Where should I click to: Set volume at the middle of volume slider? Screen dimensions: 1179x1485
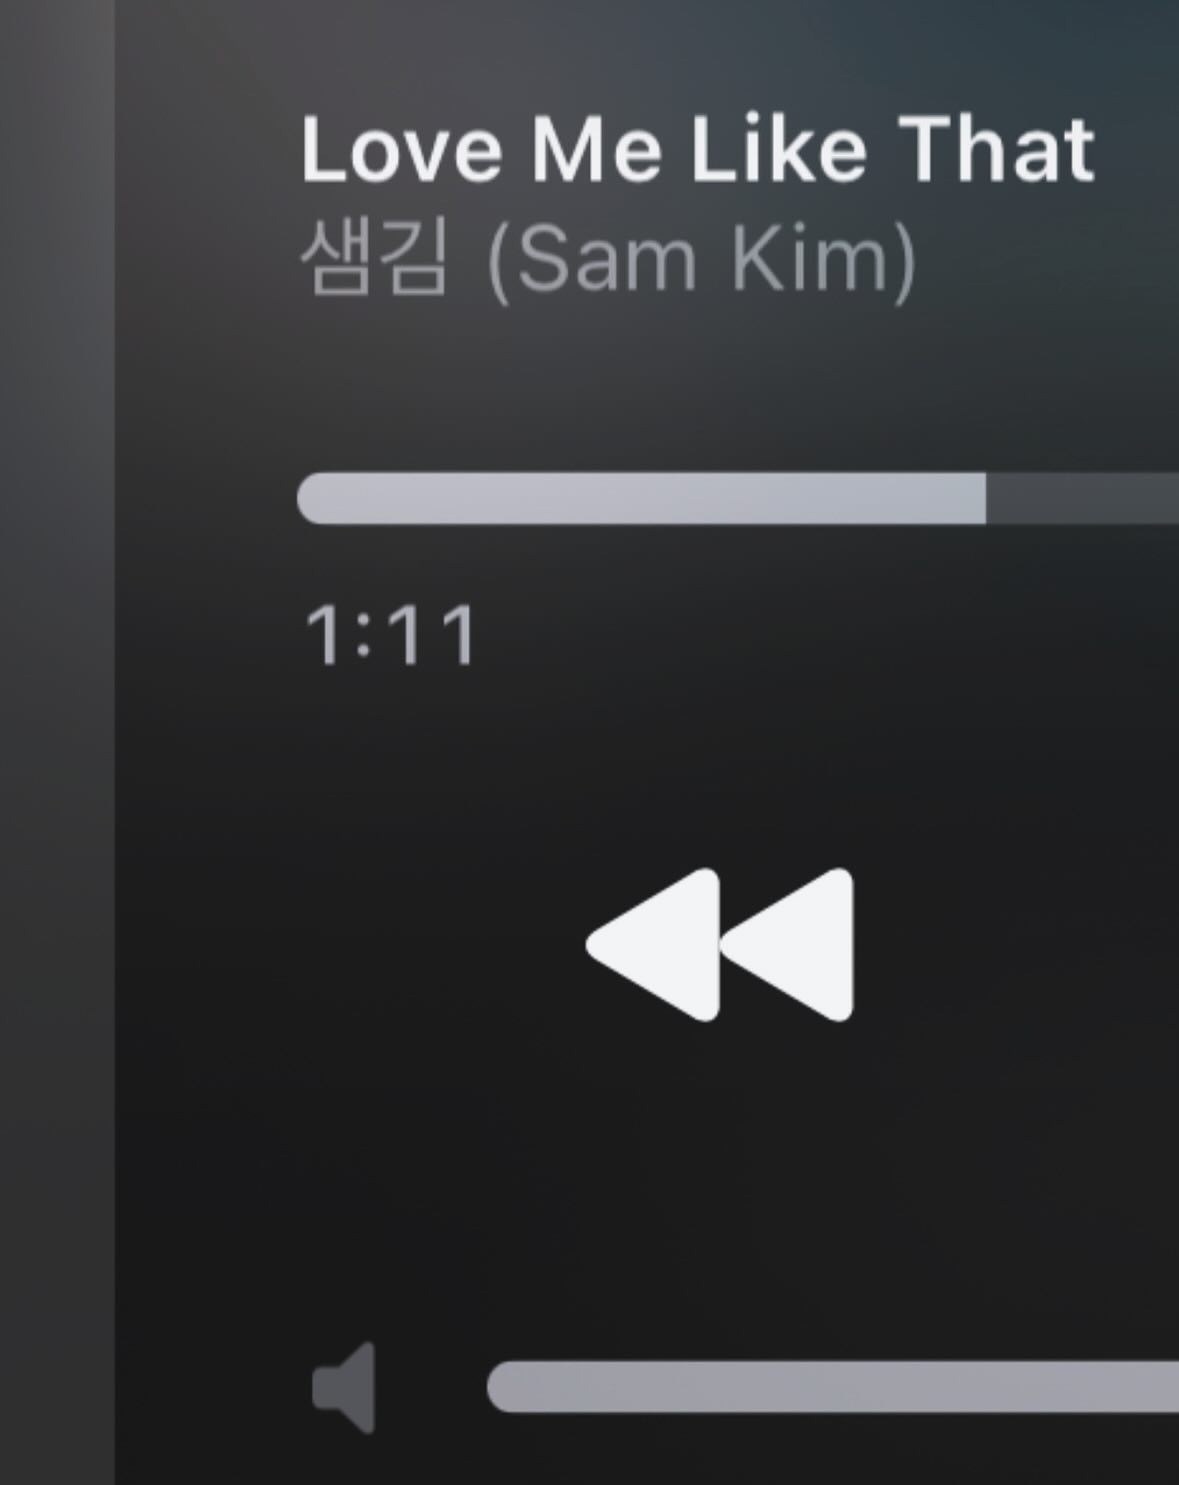tap(833, 1387)
